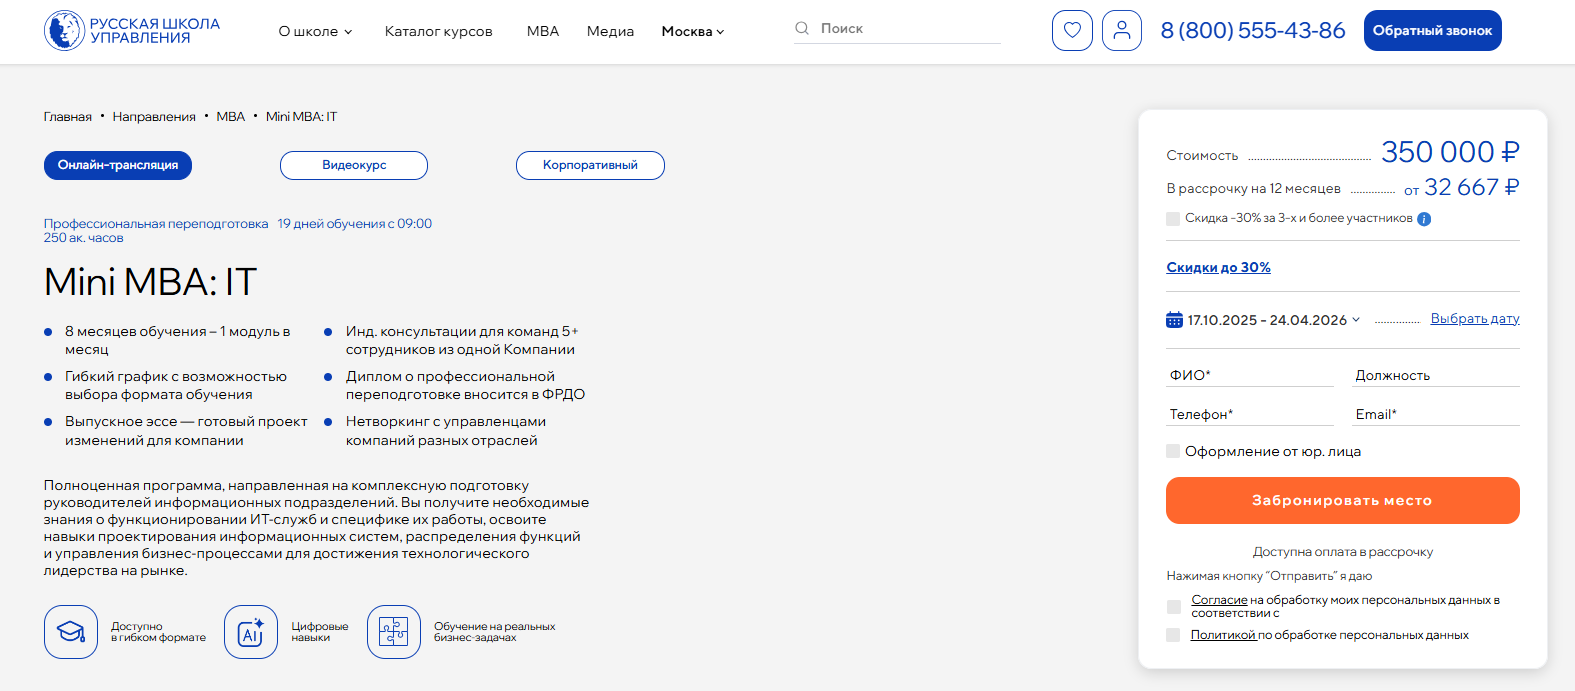The width and height of the screenshot is (1575, 691).
Task: Click the graduation cap flexible format icon
Action: [x=71, y=632]
